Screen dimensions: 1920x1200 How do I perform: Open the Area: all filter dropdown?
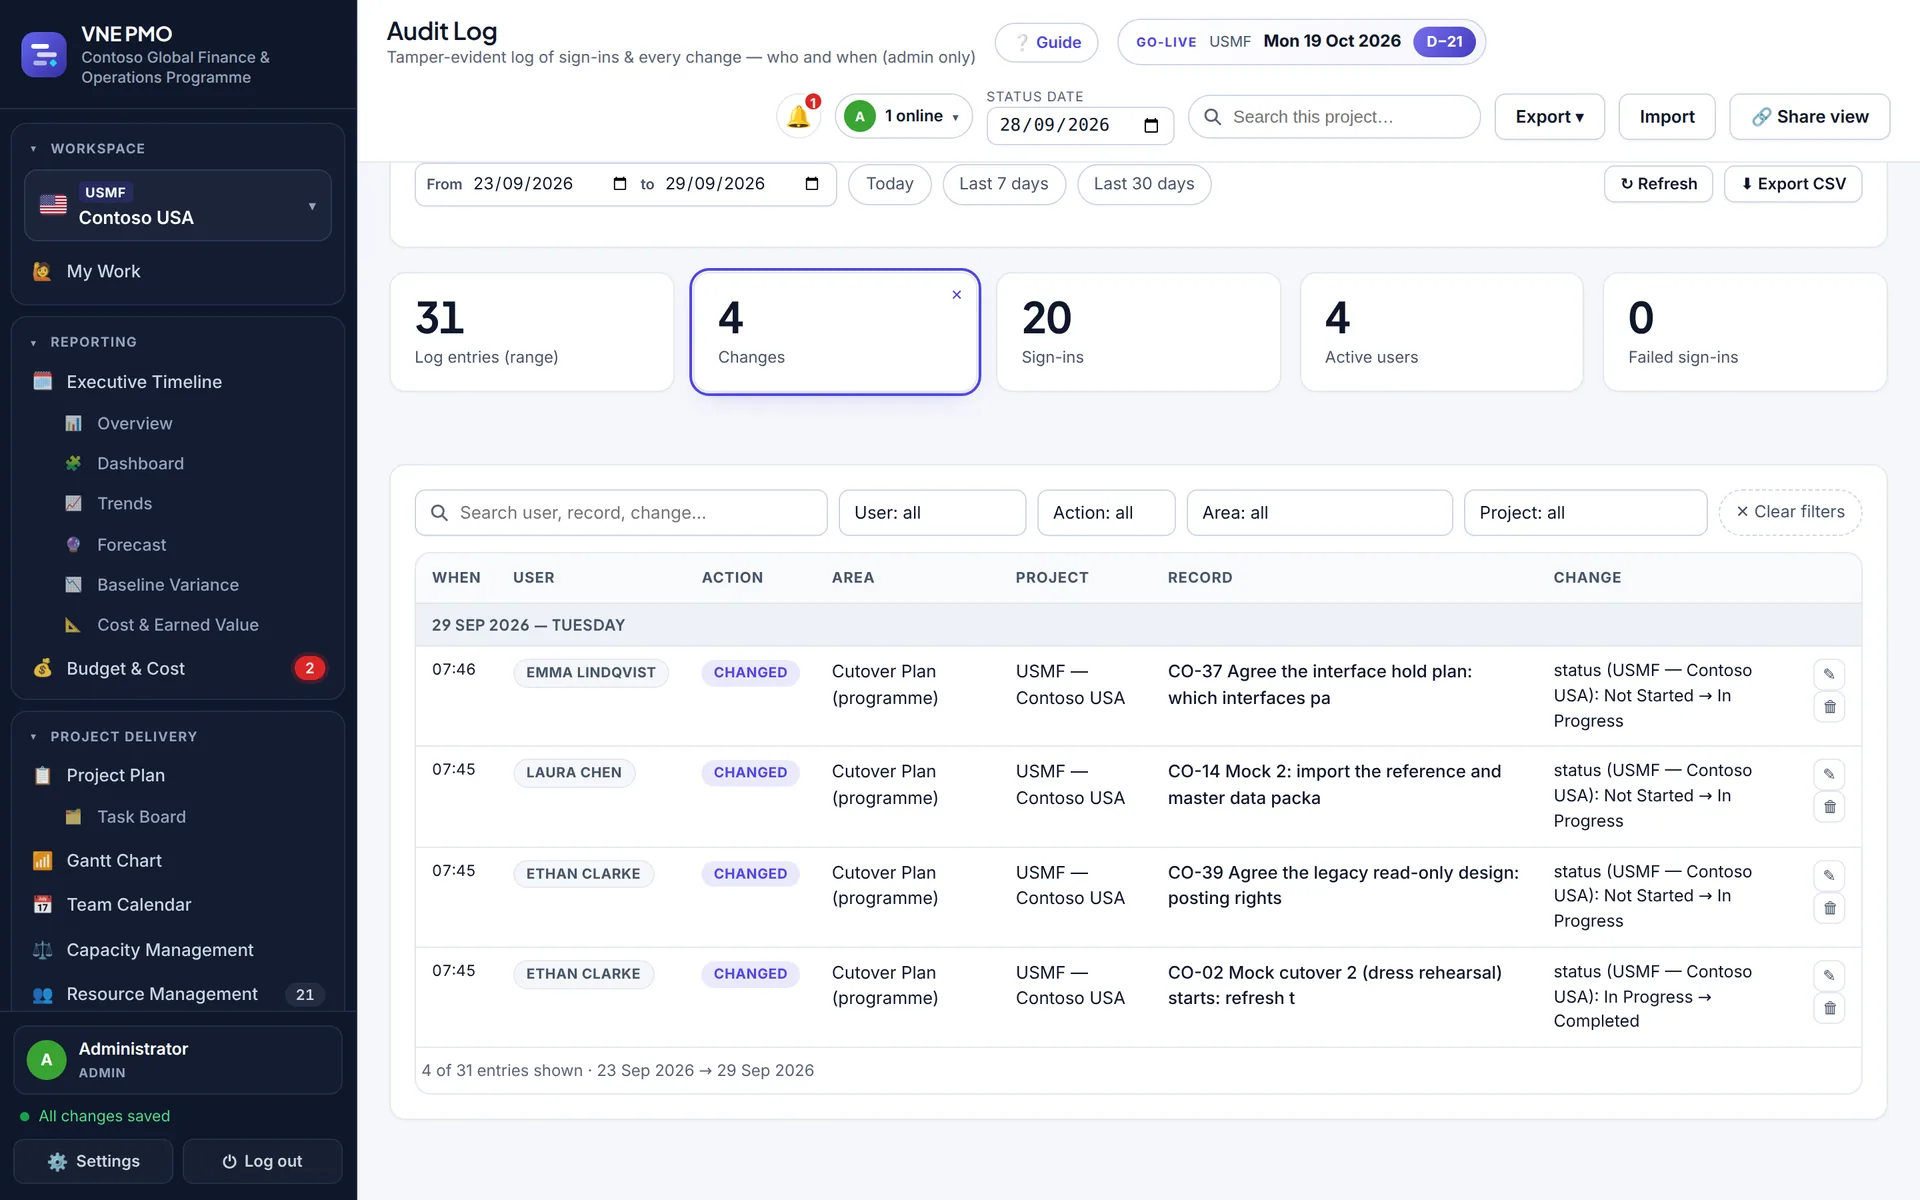pos(1319,513)
